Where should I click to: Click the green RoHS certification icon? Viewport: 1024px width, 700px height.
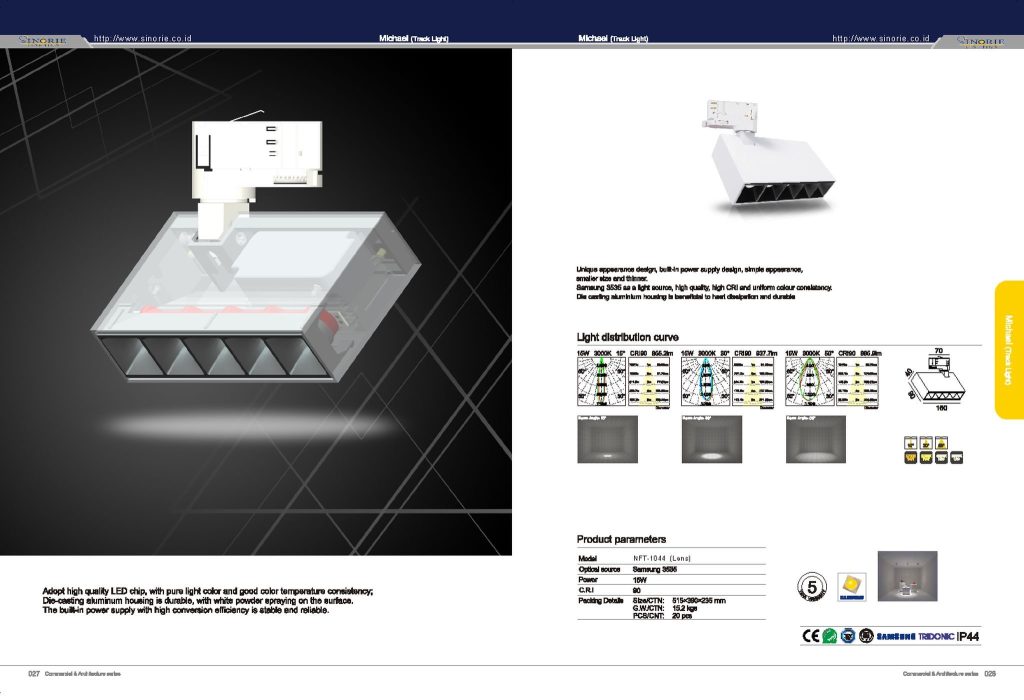point(828,636)
